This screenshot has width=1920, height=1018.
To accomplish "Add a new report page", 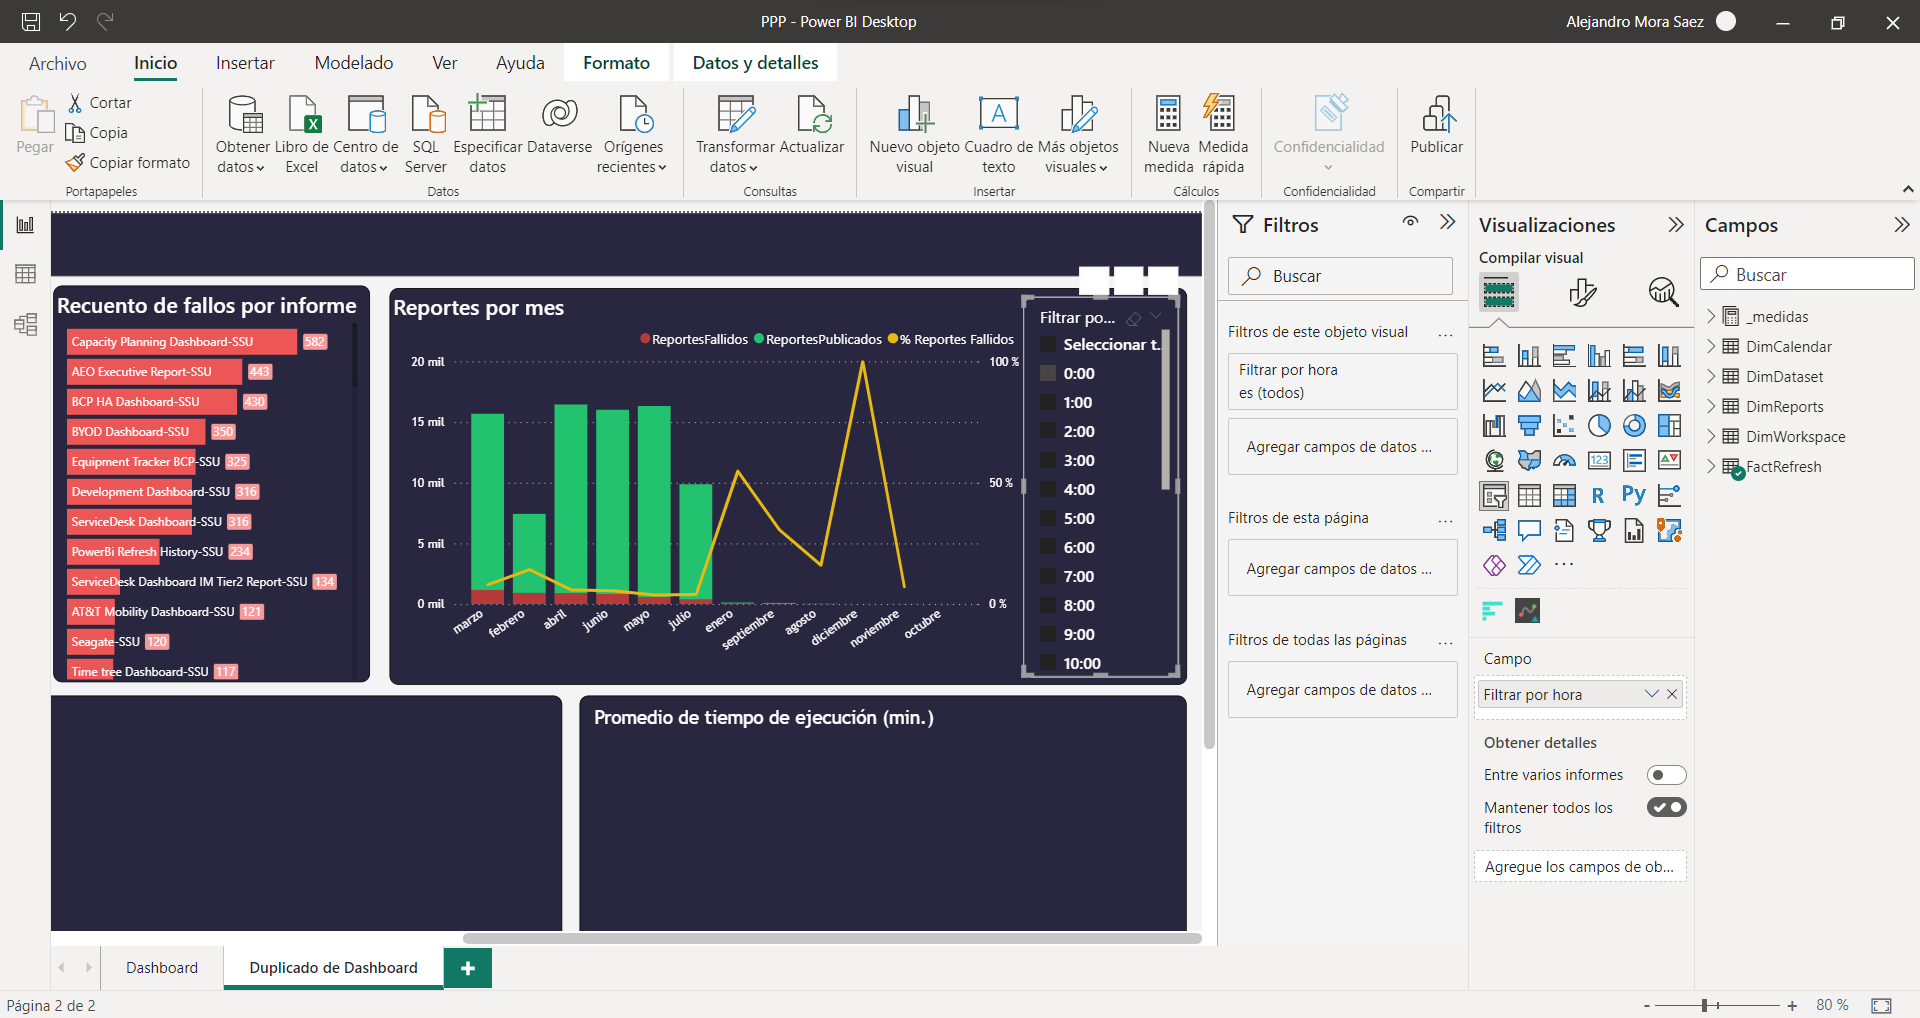I will coord(467,968).
